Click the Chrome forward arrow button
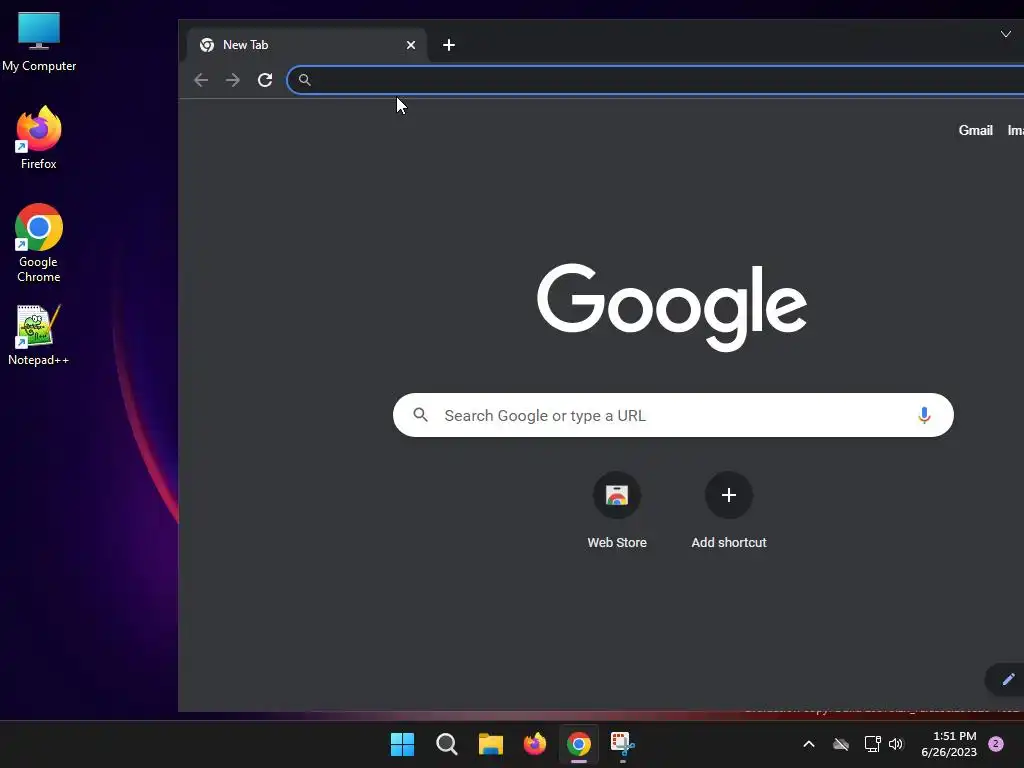1024x768 pixels. 232,80
